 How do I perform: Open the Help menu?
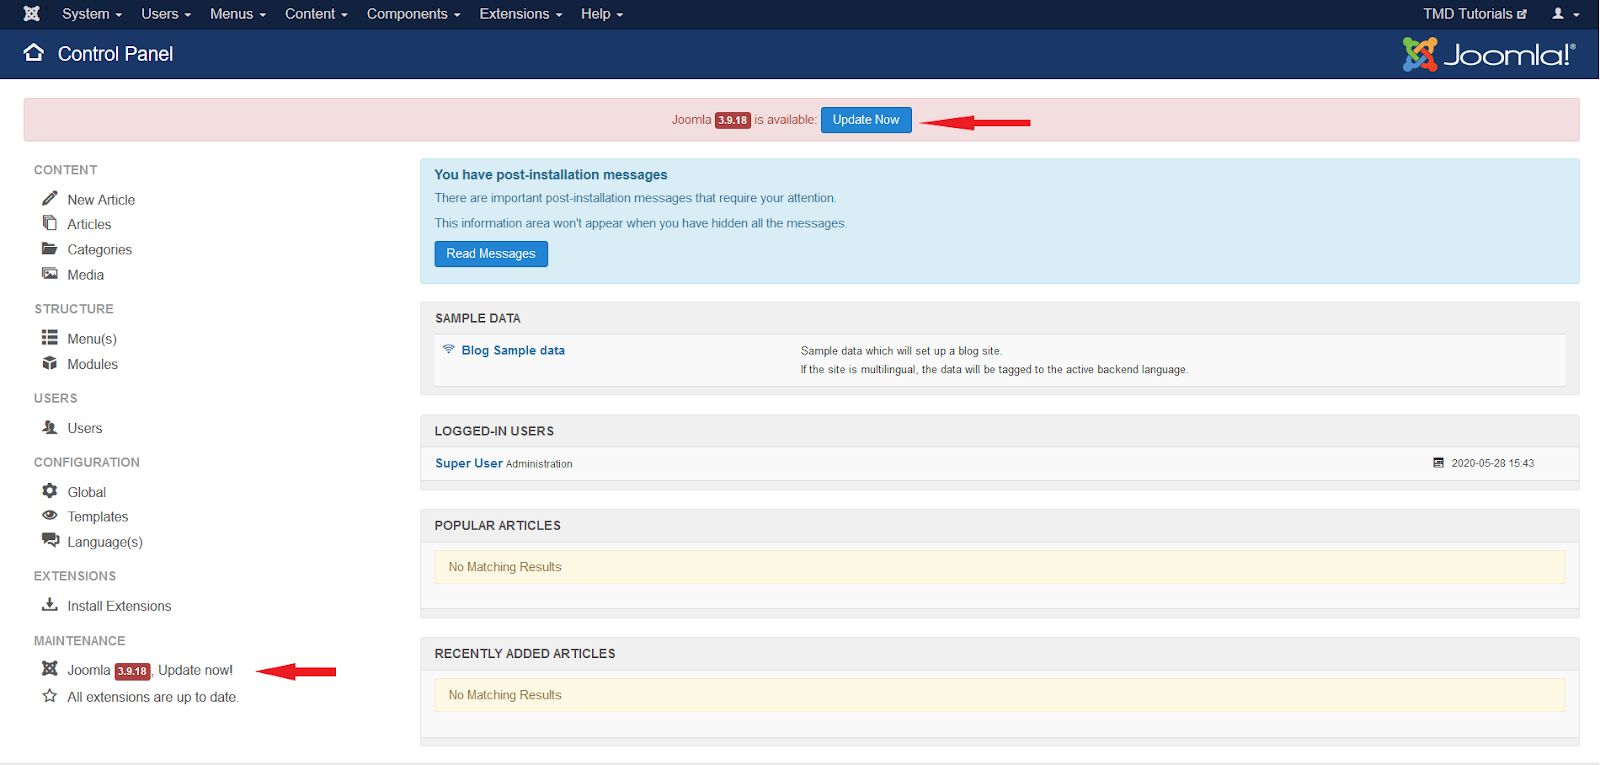(601, 14)
